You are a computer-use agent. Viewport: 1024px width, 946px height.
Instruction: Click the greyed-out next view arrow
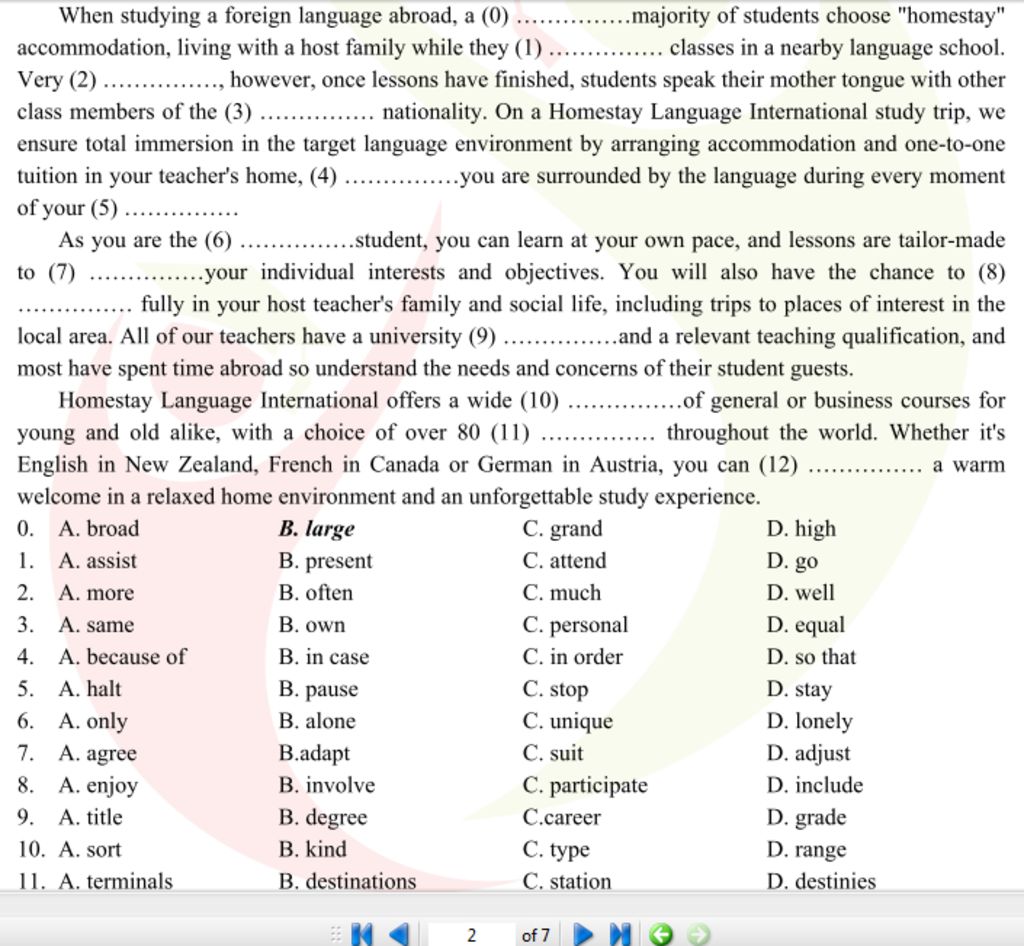[698, 935]
